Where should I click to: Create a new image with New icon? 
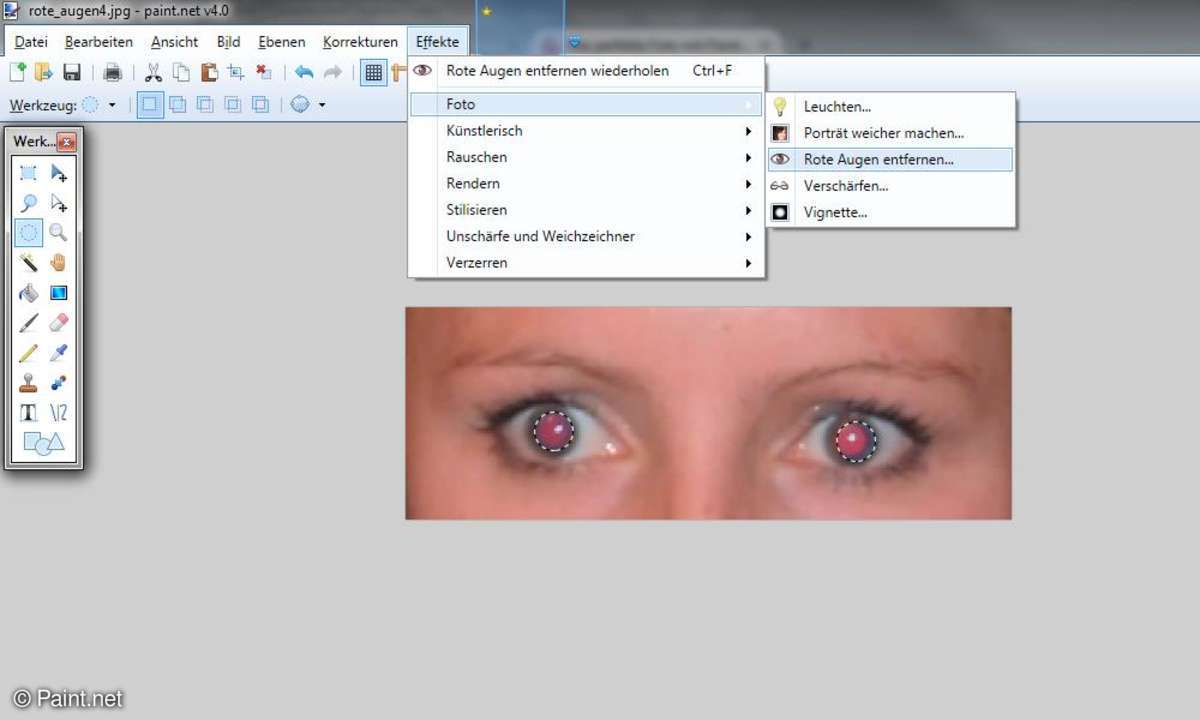pyautogui.click(x=18, y=72)
